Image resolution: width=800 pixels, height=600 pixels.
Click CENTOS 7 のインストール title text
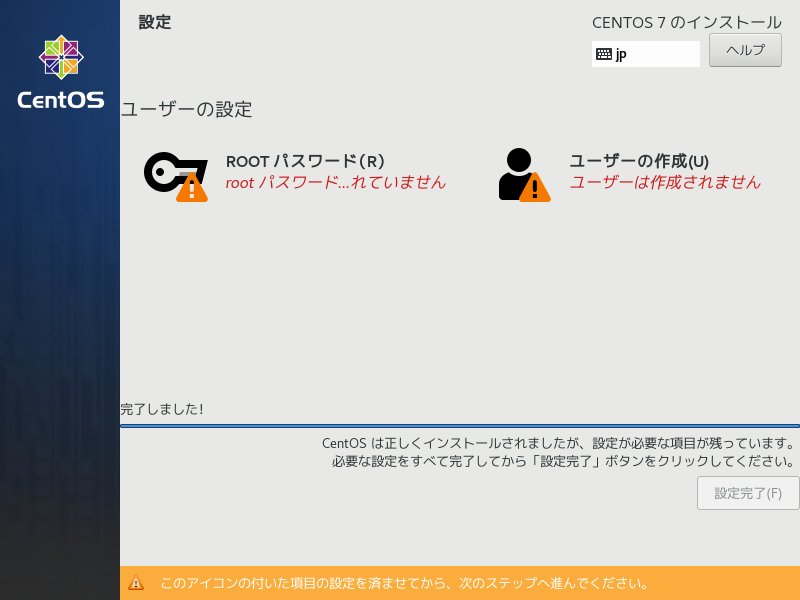coord(687,22)
